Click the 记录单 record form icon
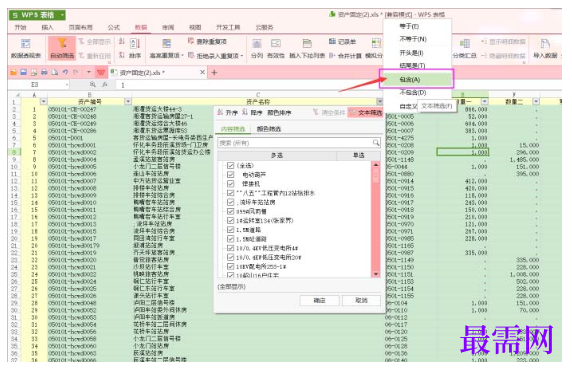The image size is (572, 371). pos(332,41)
